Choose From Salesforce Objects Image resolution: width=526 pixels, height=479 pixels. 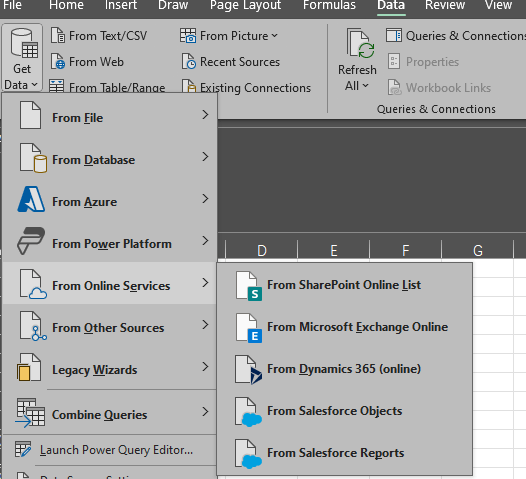click(x=345, y=411)
